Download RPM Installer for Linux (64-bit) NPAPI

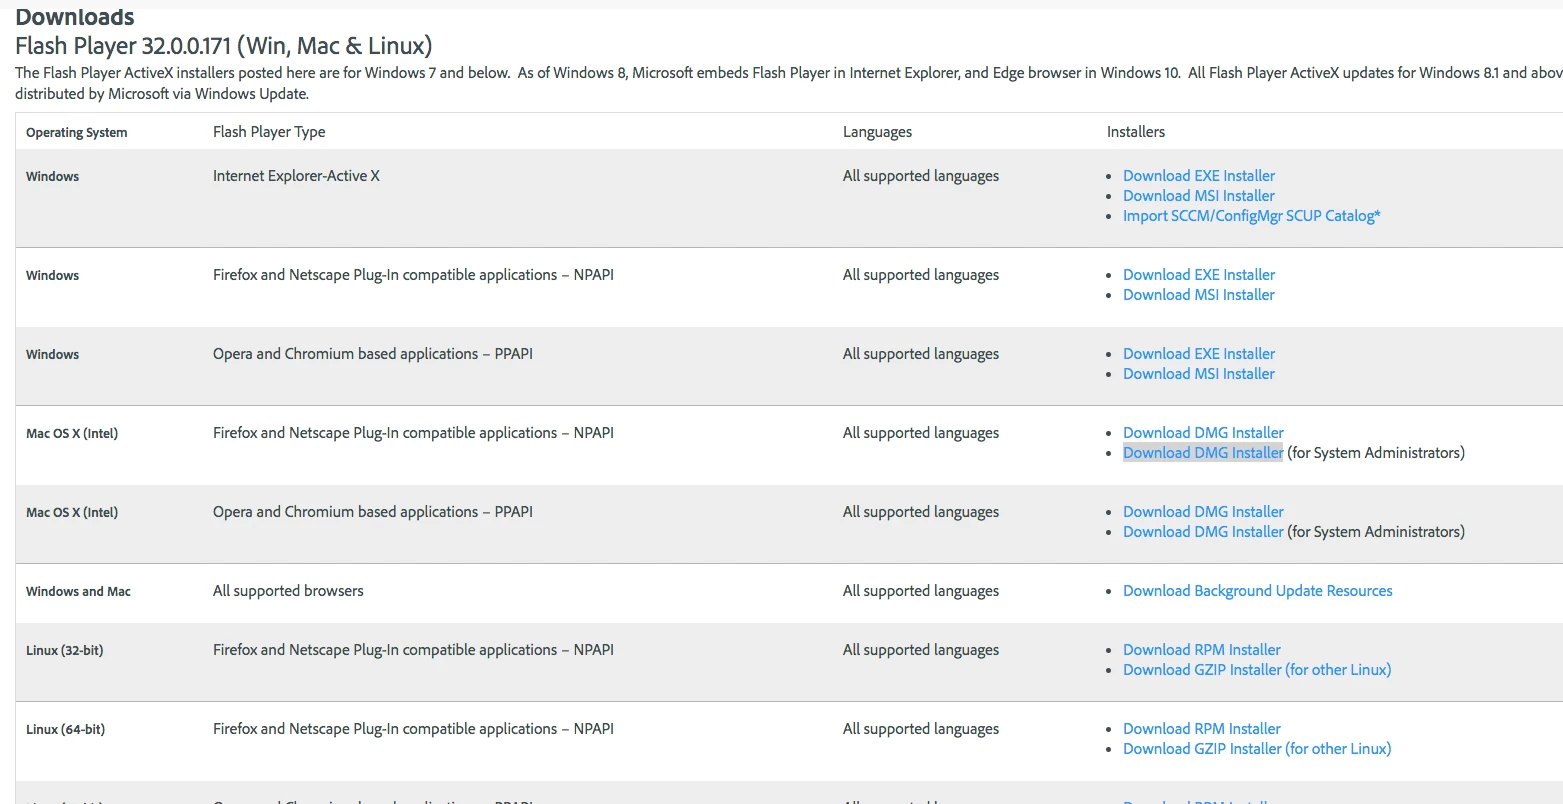(1202, 729)
